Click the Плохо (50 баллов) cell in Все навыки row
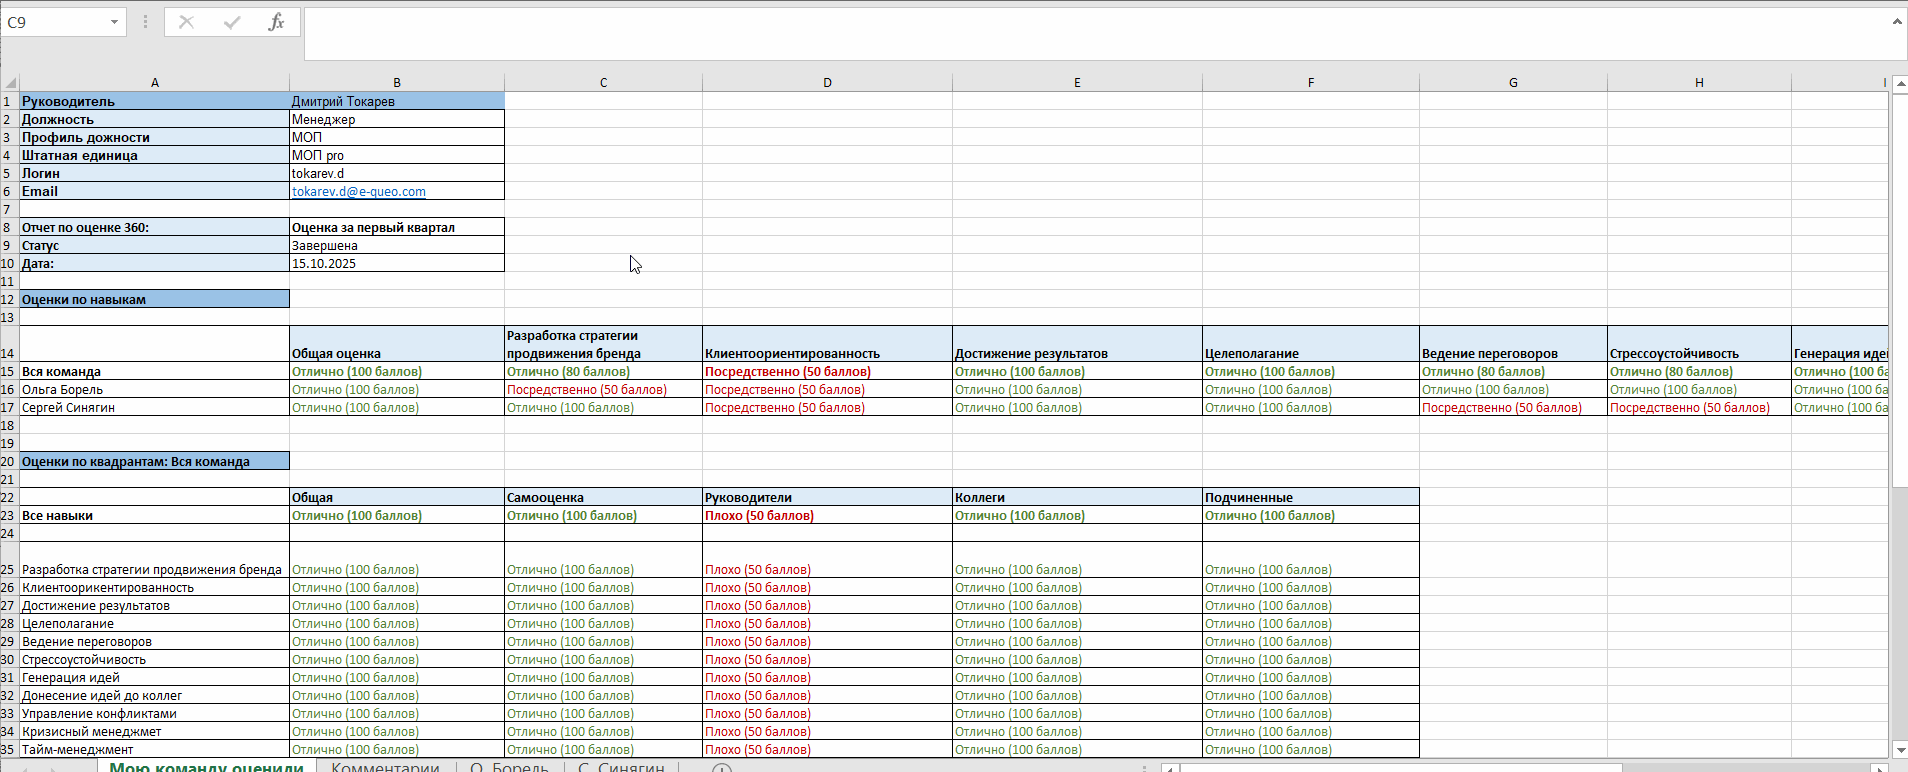Screen dimensions: 1908x772 [828, 515]
